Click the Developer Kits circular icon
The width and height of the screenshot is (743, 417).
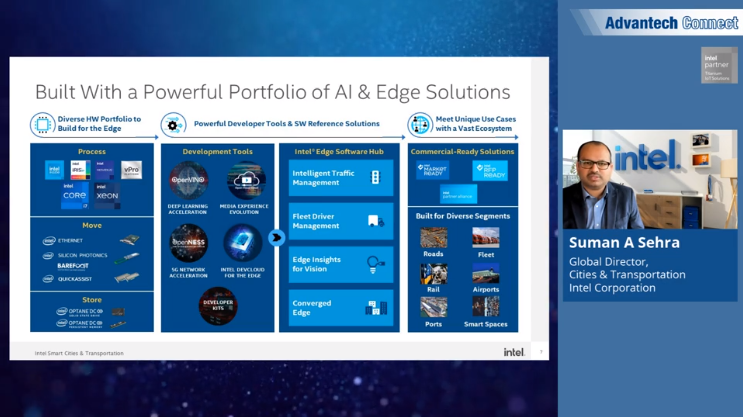pos(218,306)
